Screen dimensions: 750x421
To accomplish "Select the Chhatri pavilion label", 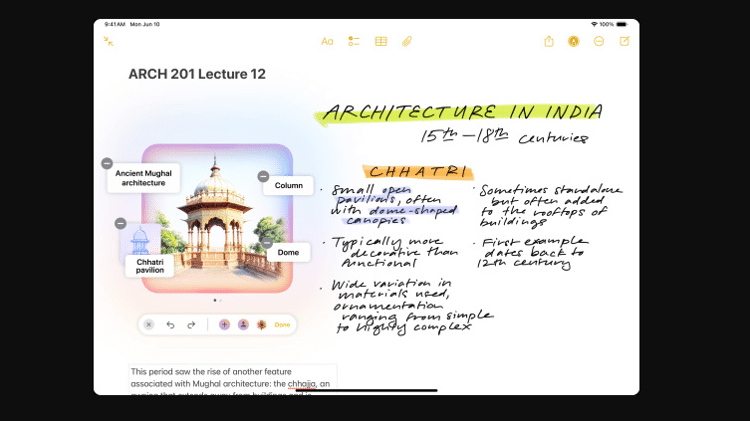I will (150, 266).
